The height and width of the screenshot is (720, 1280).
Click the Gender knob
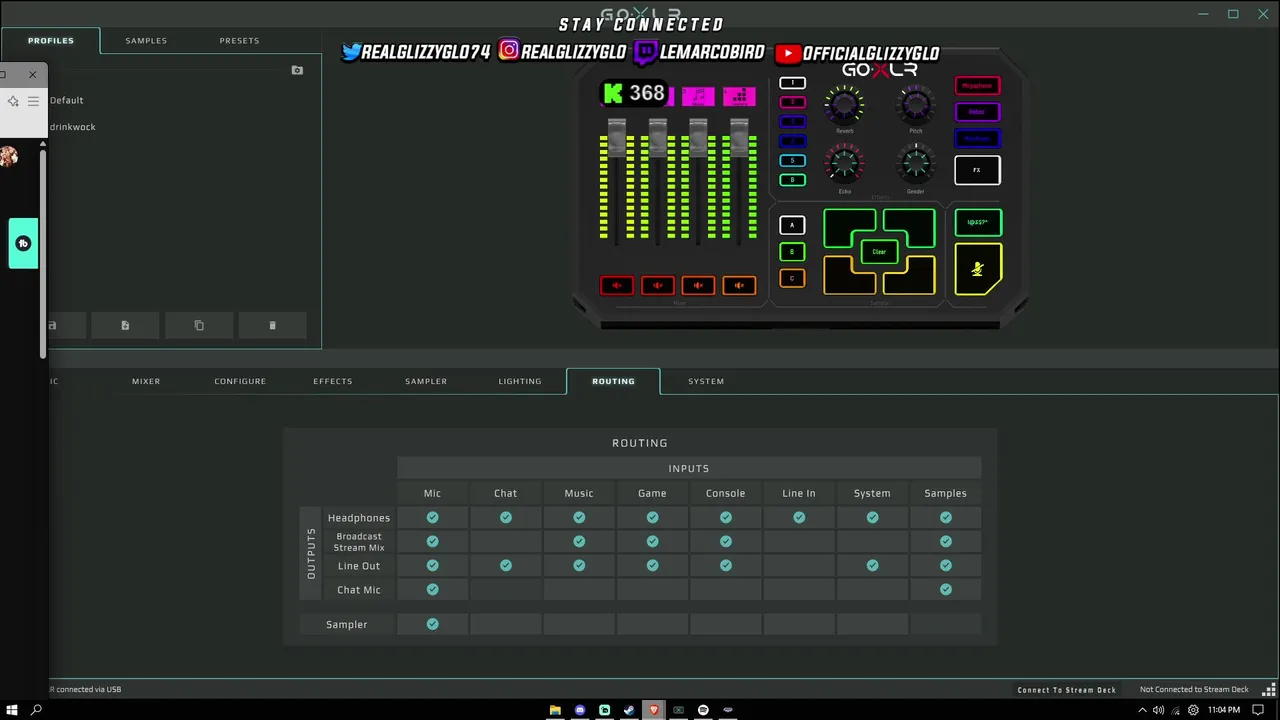click(916, 163)
